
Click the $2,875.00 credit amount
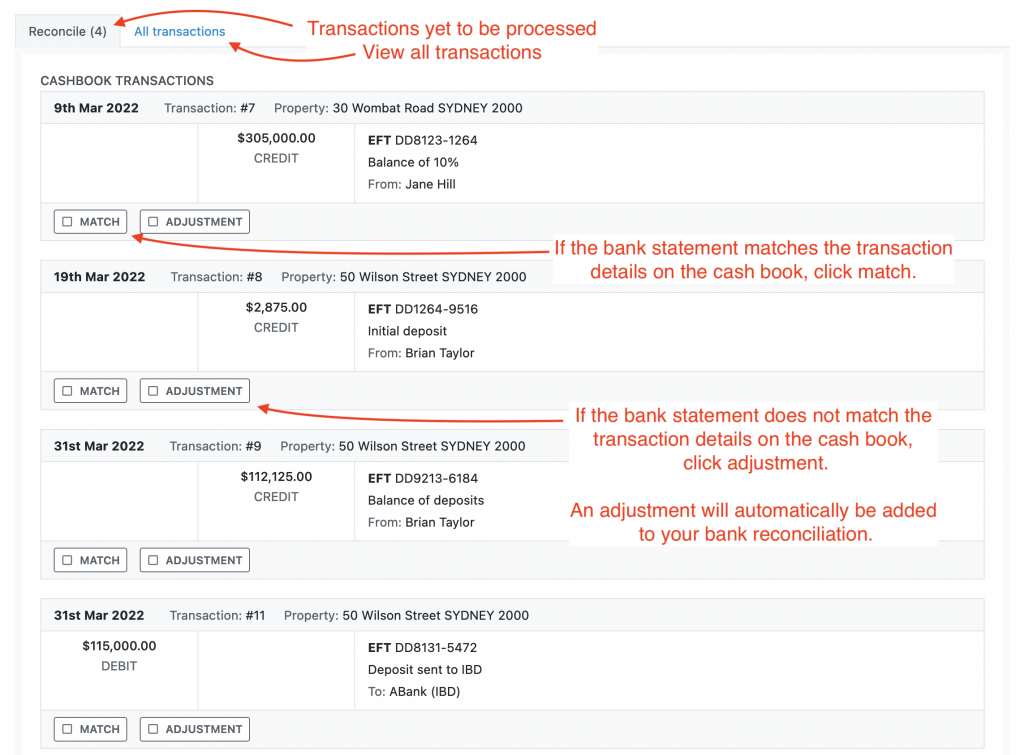[x=276, y=308]
